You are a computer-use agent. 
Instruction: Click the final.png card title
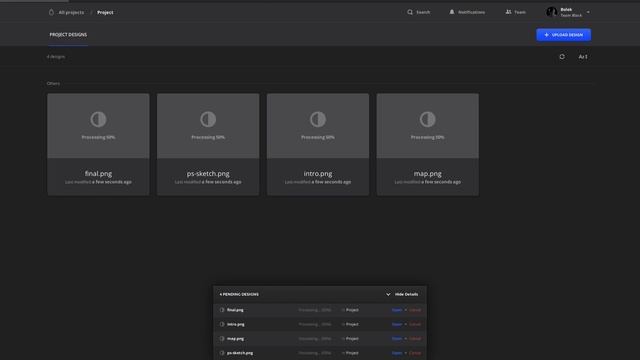click(x=98, y=173)
